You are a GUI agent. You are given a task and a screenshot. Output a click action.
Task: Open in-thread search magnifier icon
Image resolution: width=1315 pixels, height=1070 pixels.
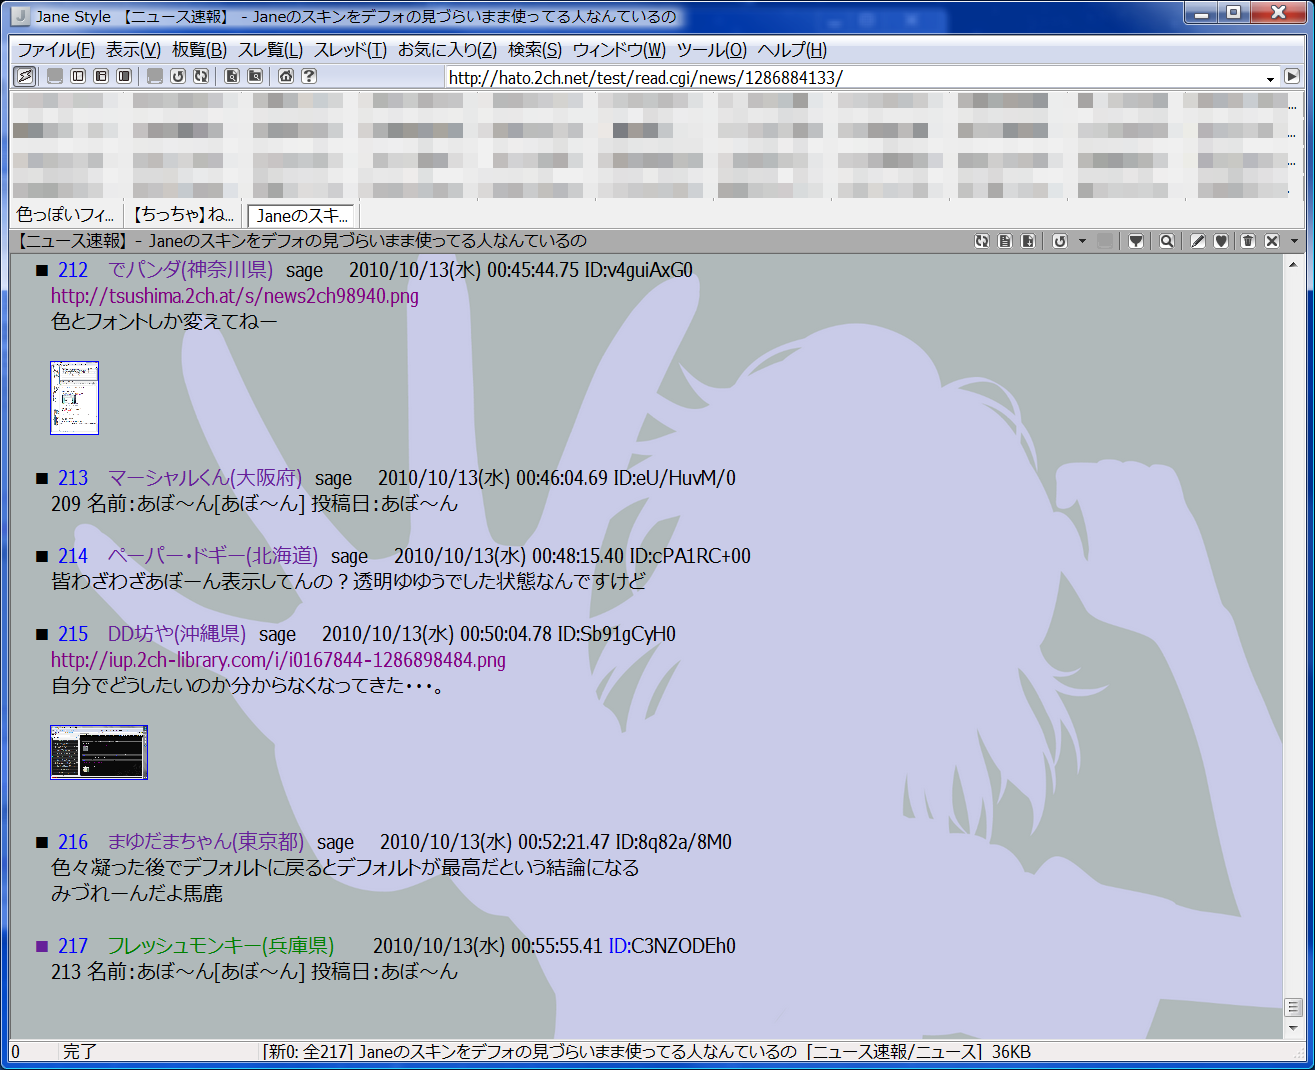coord(1167,241)
